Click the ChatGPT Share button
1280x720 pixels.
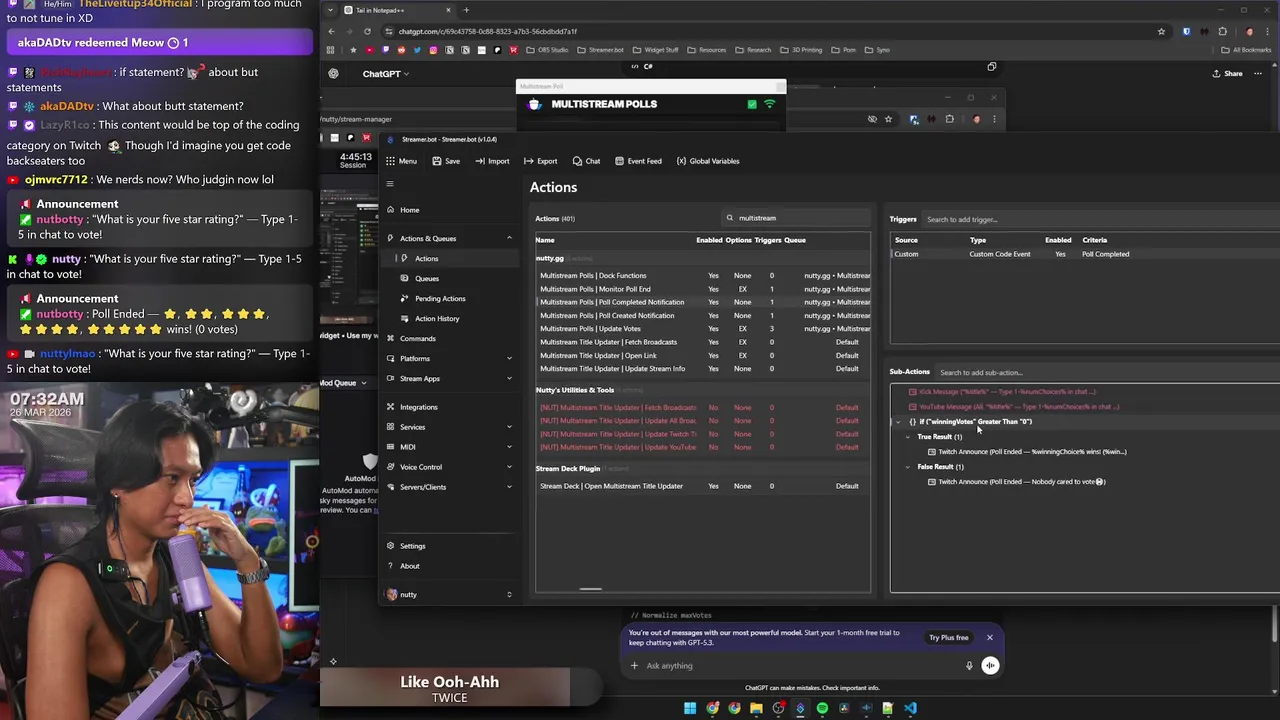pyautogui.click(x=1227, y=74)
